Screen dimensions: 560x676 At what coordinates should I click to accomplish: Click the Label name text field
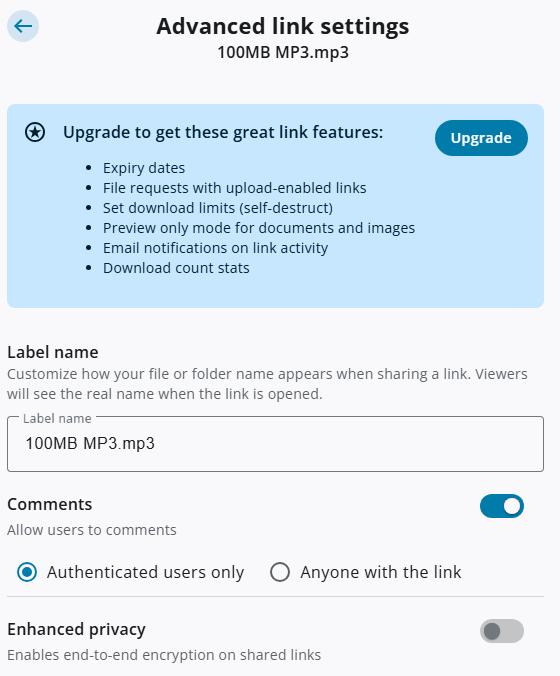(x=275, y=444)
